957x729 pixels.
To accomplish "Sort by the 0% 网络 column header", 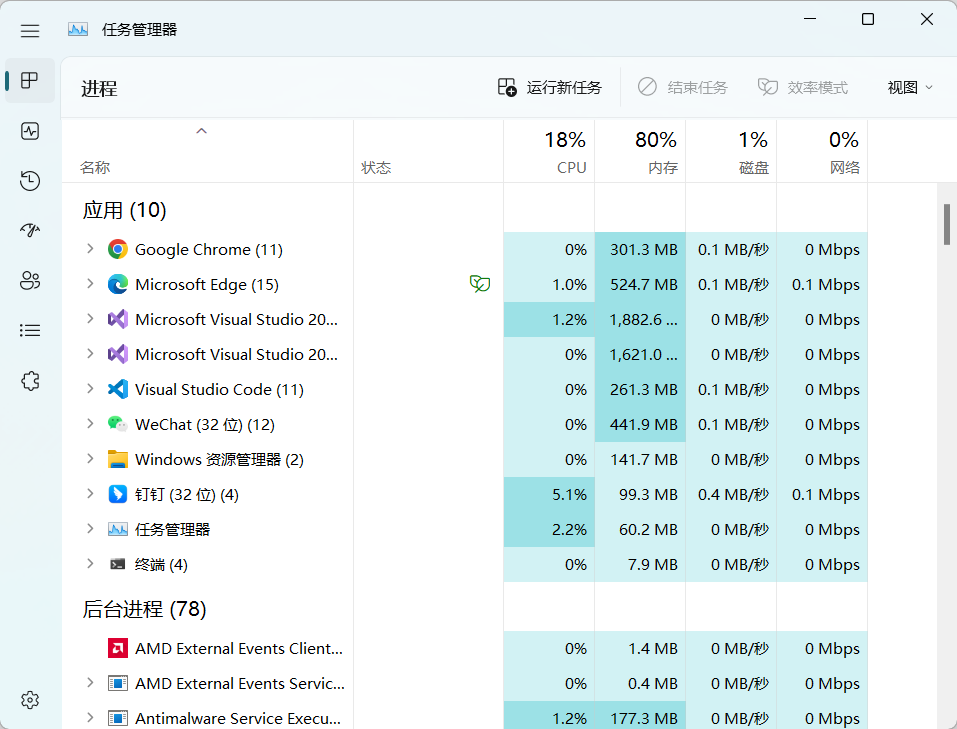I will pos(822,151).
